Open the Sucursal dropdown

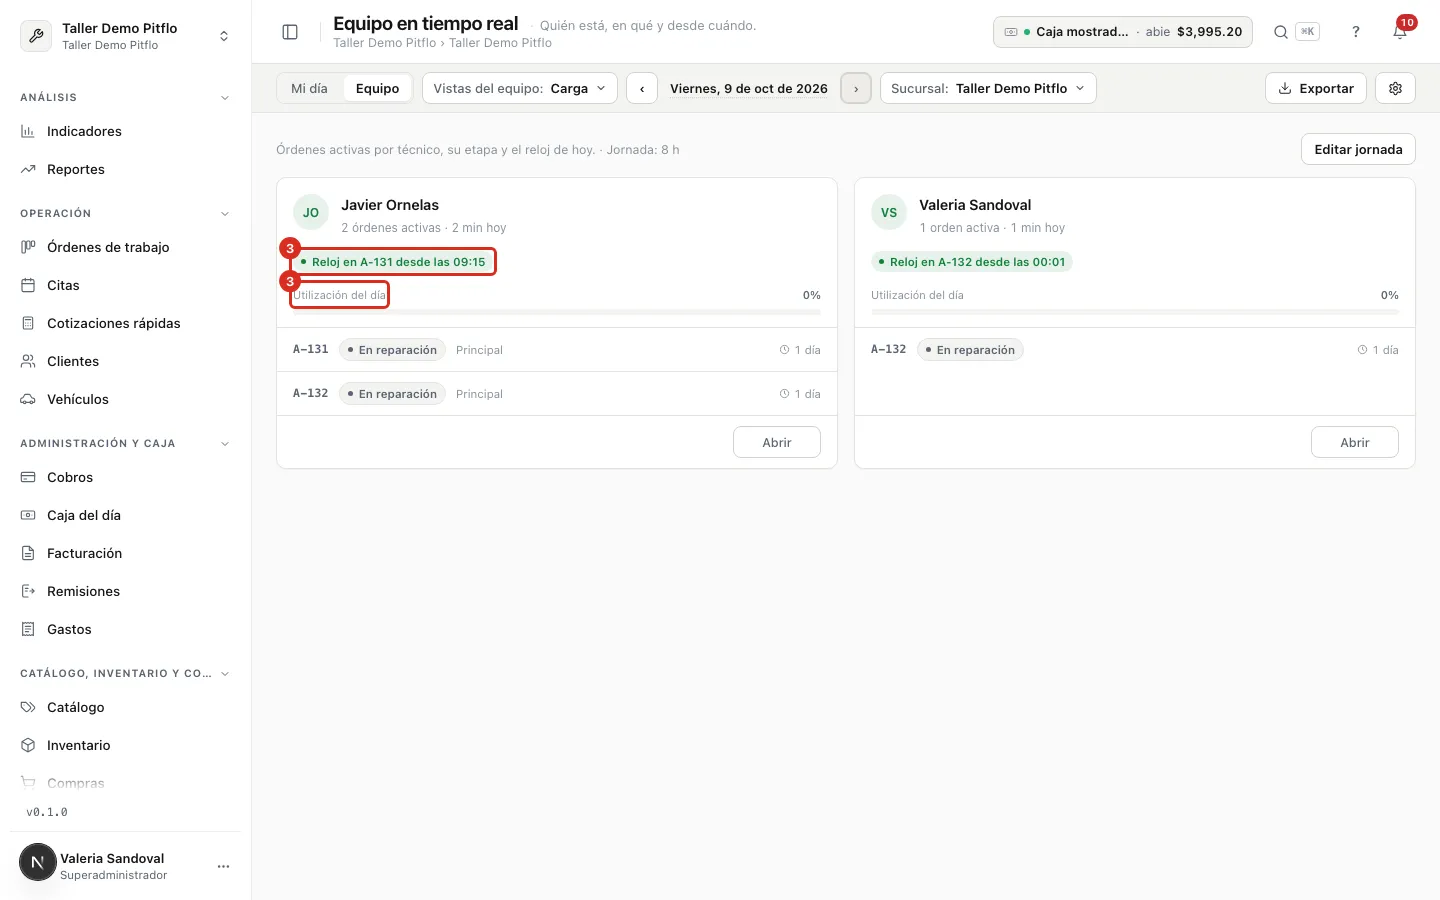988,88
